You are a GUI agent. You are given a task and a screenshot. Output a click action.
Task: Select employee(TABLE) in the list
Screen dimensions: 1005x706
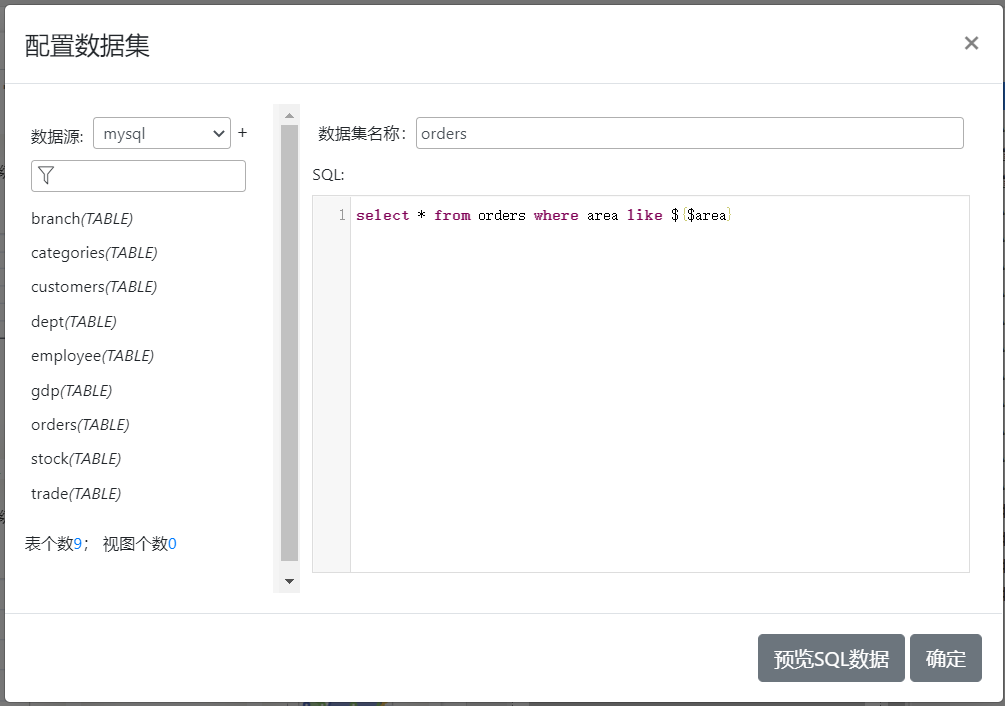92,356
